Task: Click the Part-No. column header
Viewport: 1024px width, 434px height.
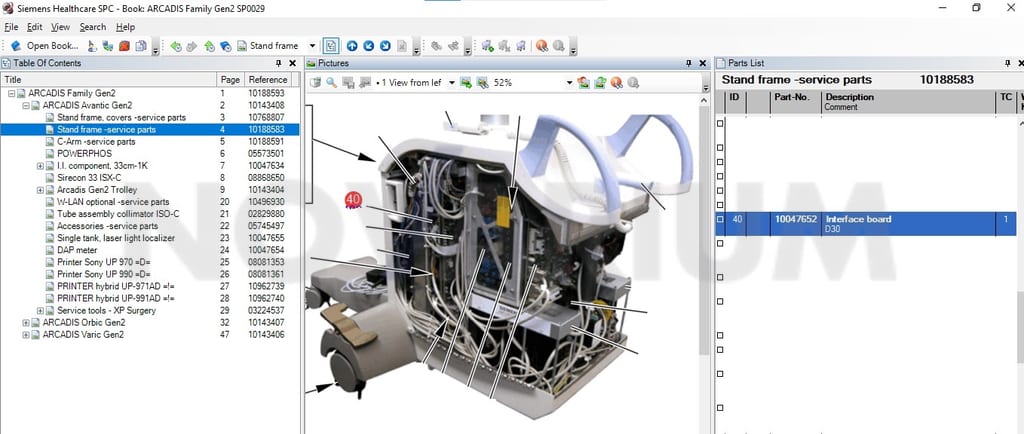Action: [x=795, y=102]
